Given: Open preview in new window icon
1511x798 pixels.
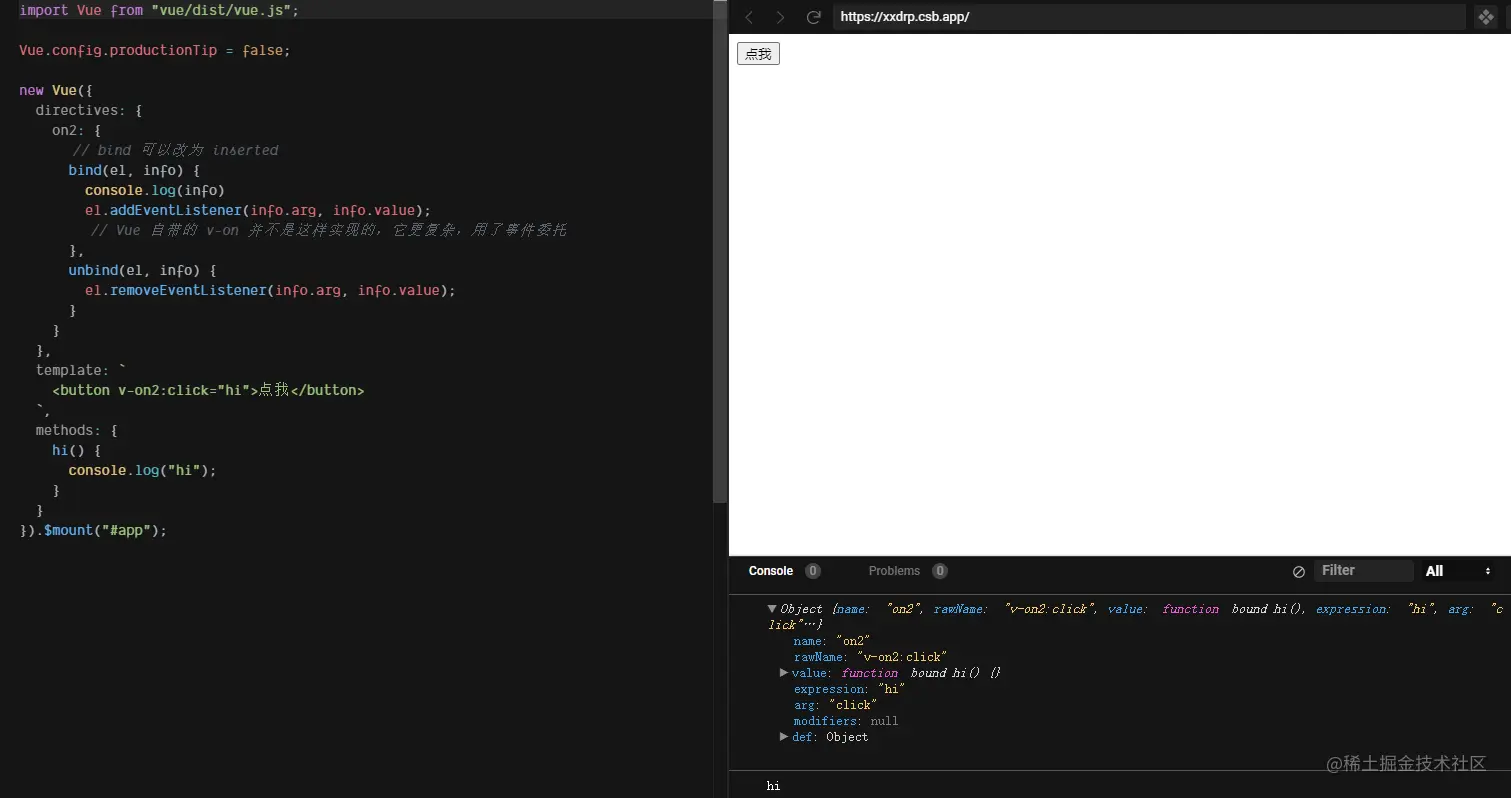Looking at the screenshot, I should tap(1485, 17).
